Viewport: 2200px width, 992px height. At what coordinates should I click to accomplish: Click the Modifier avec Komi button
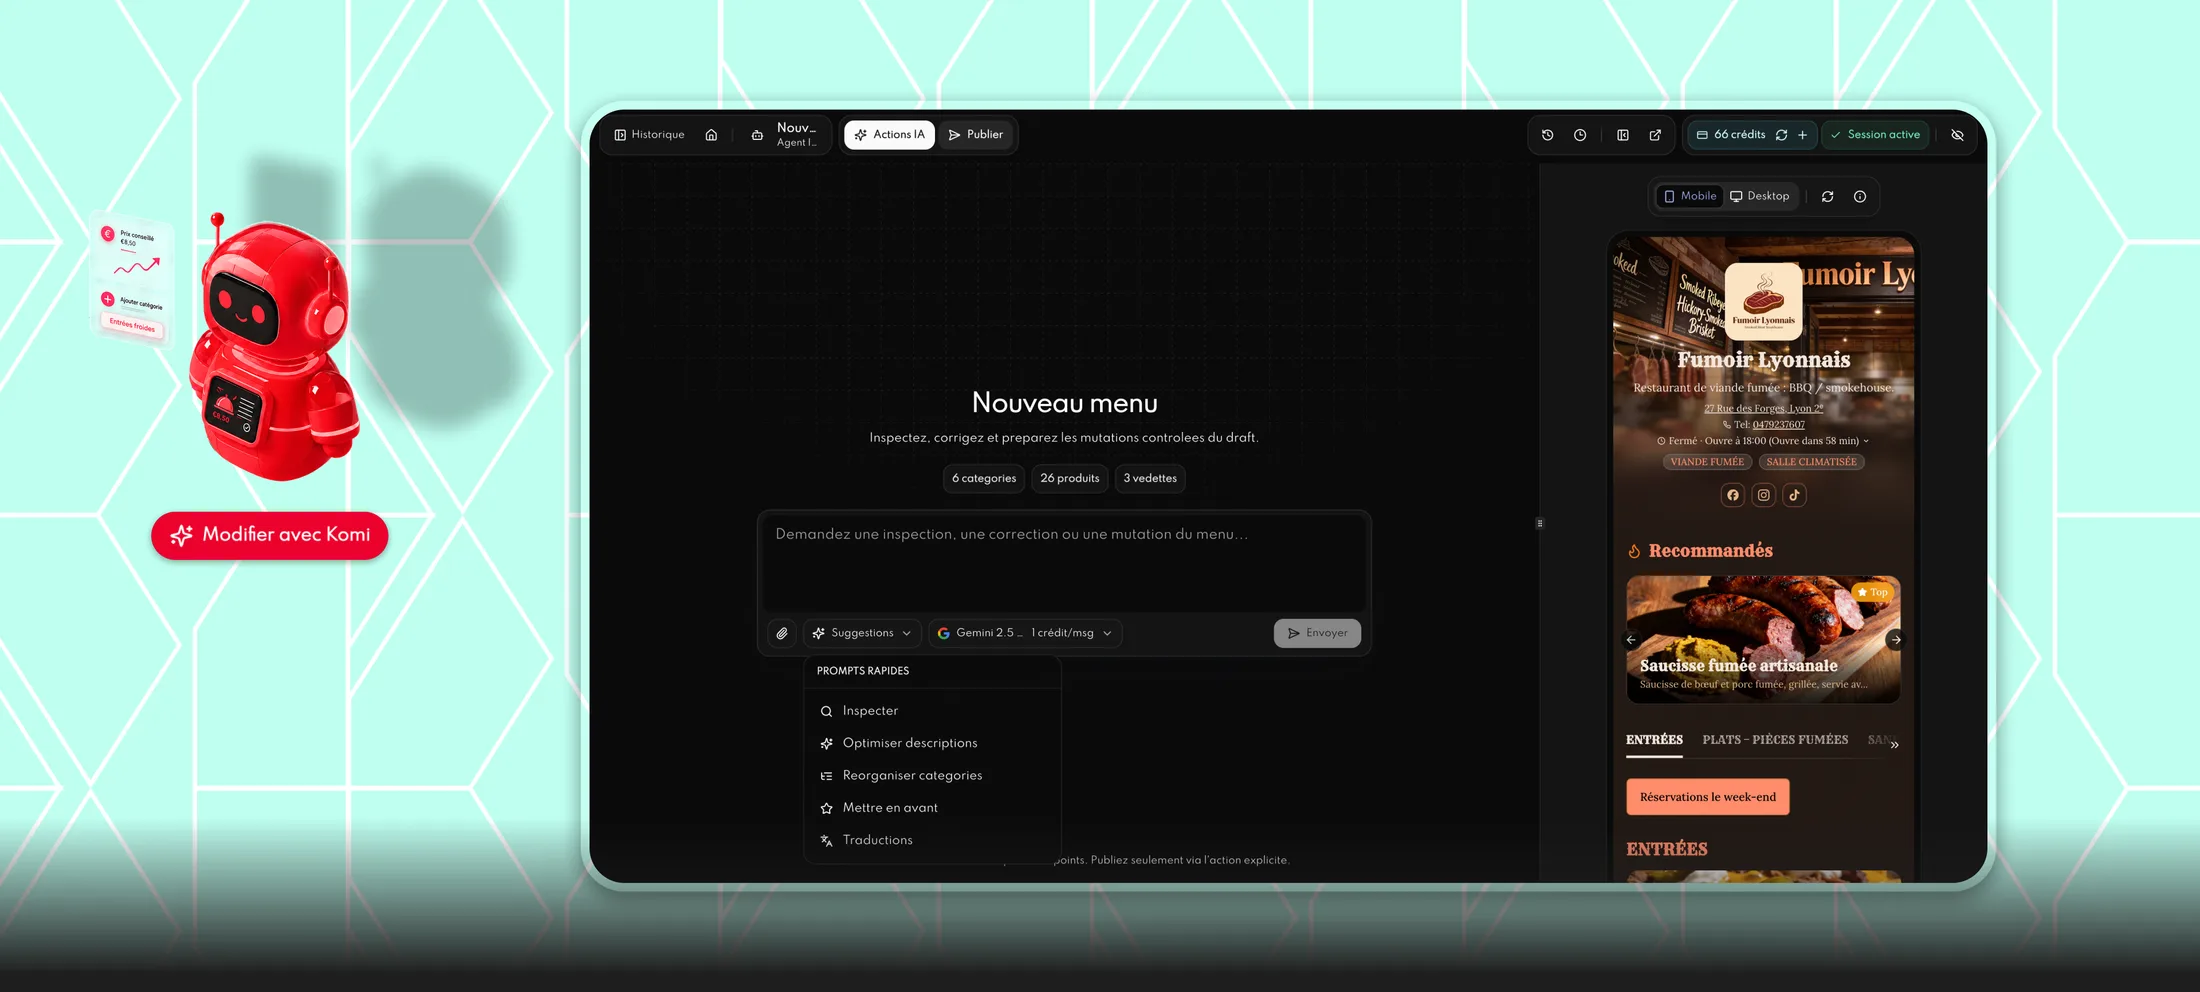(x=270, y=536)
